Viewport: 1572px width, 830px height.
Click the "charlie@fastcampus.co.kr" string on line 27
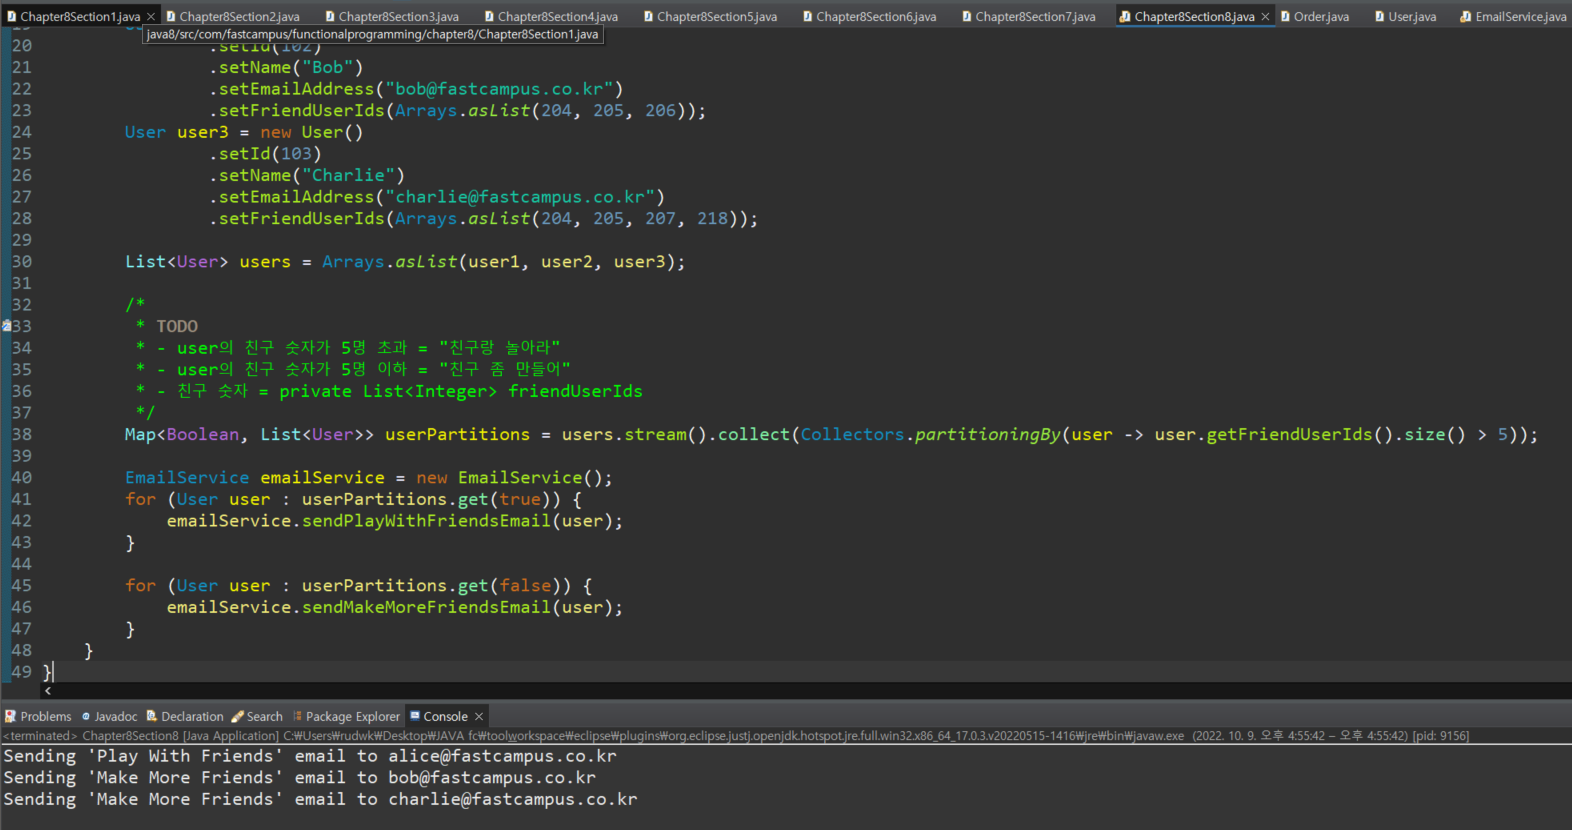[520, 197]
